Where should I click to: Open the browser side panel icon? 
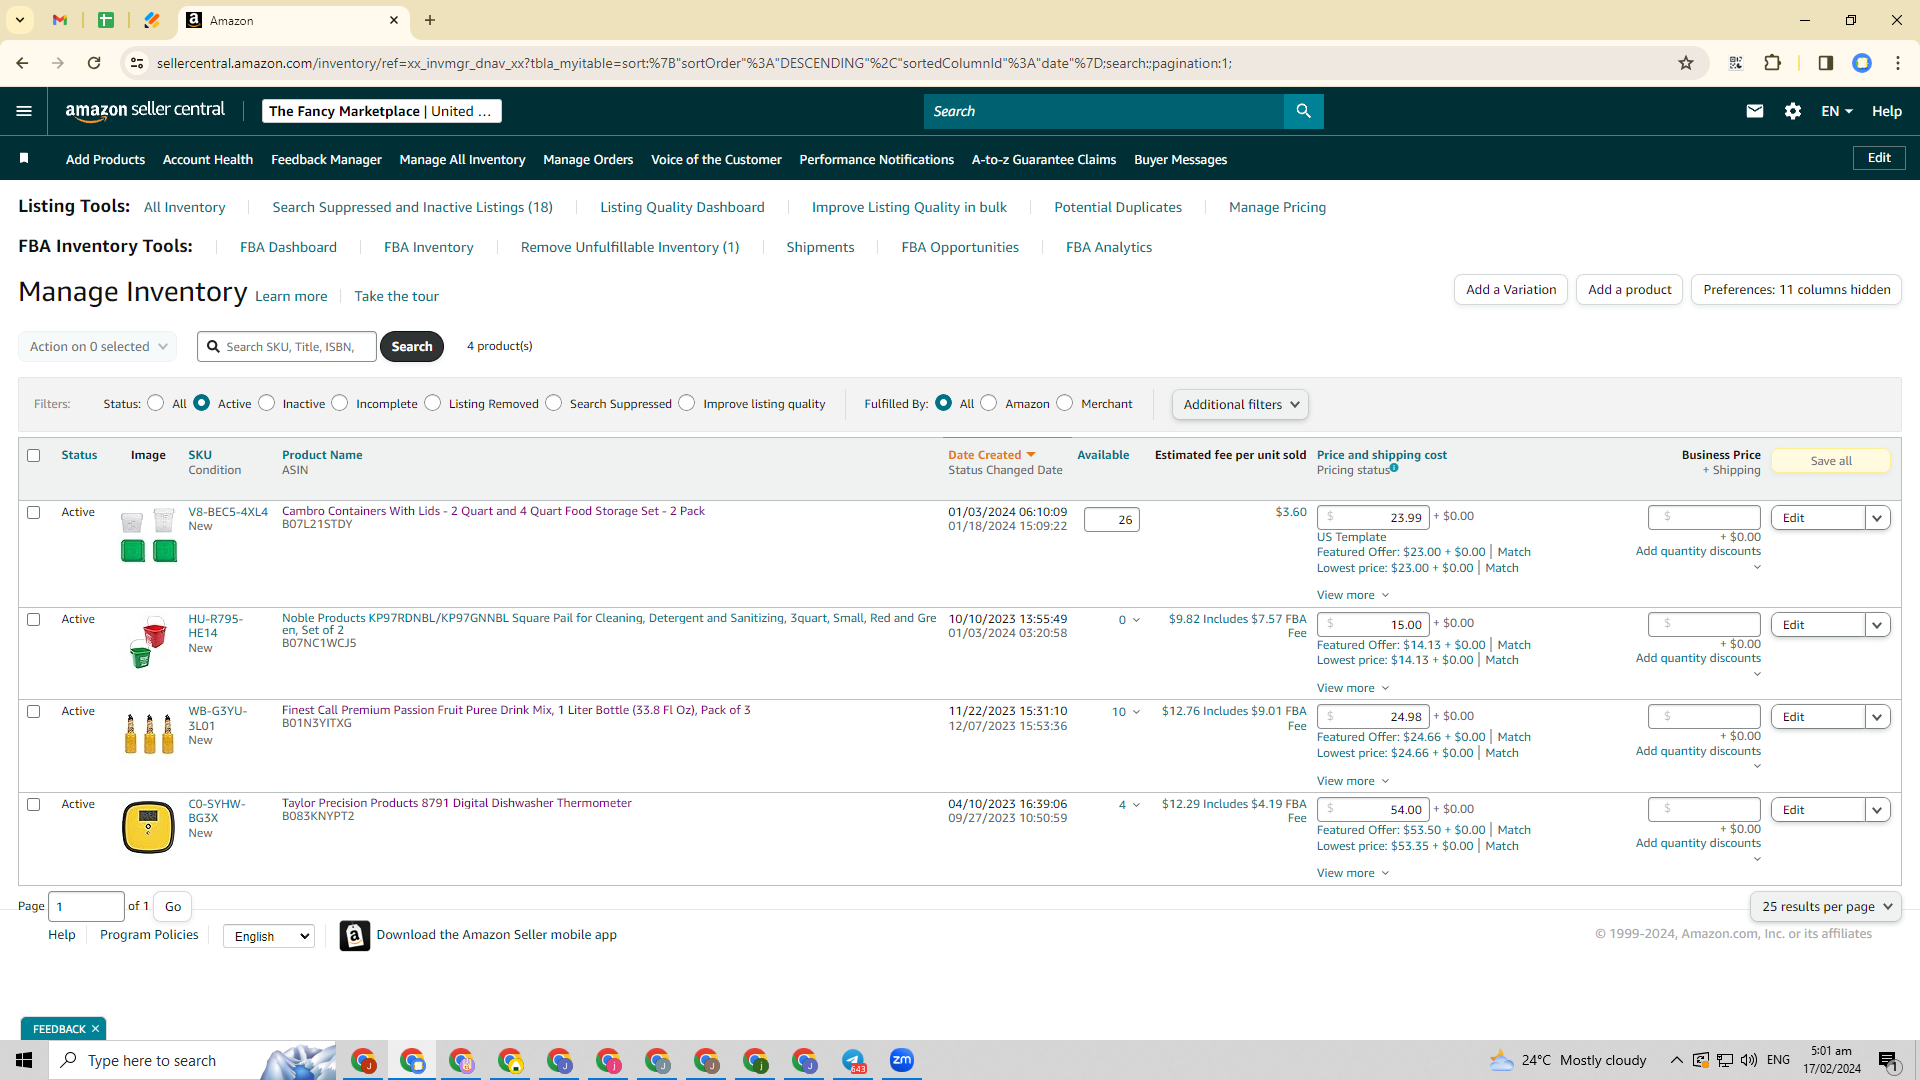point(1825,63)
